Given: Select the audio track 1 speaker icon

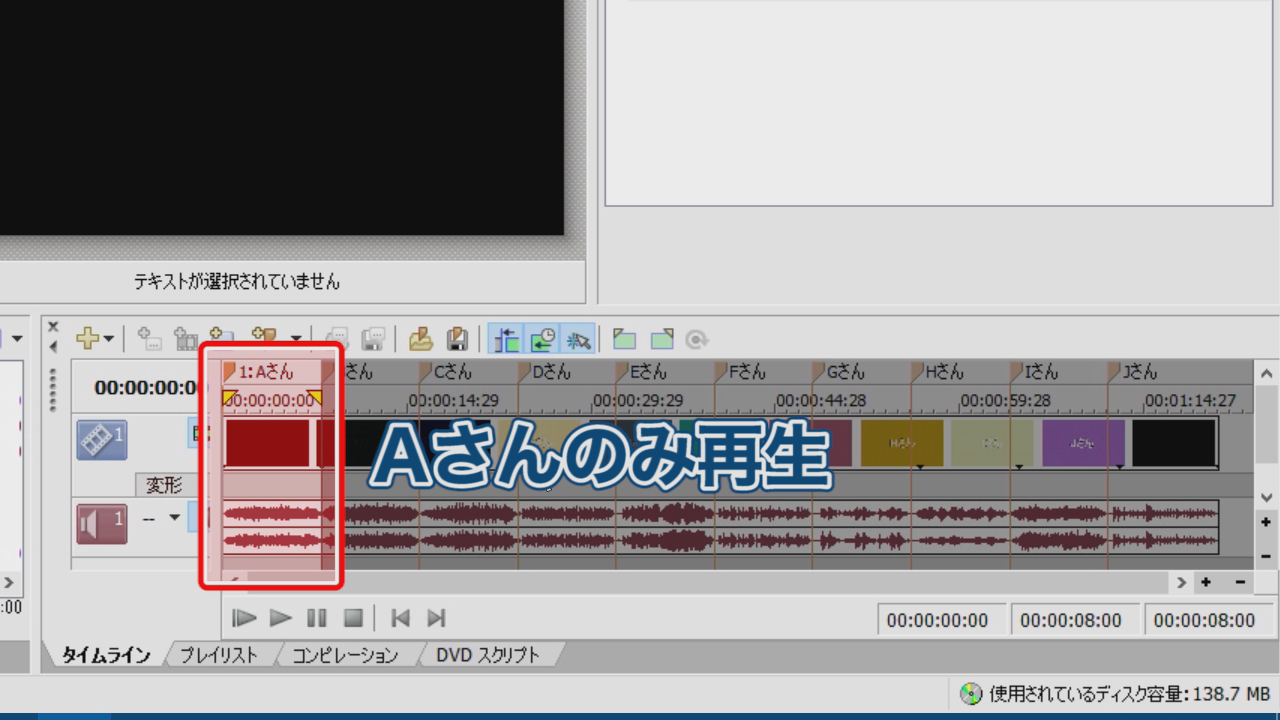Looking at the screenshot, I should point(101,524).
